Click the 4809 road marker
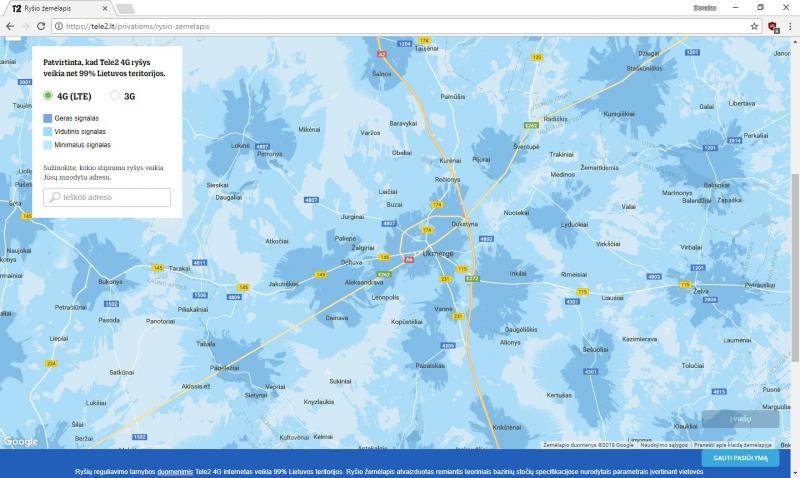The image size is (800, 478). (234, 297)
